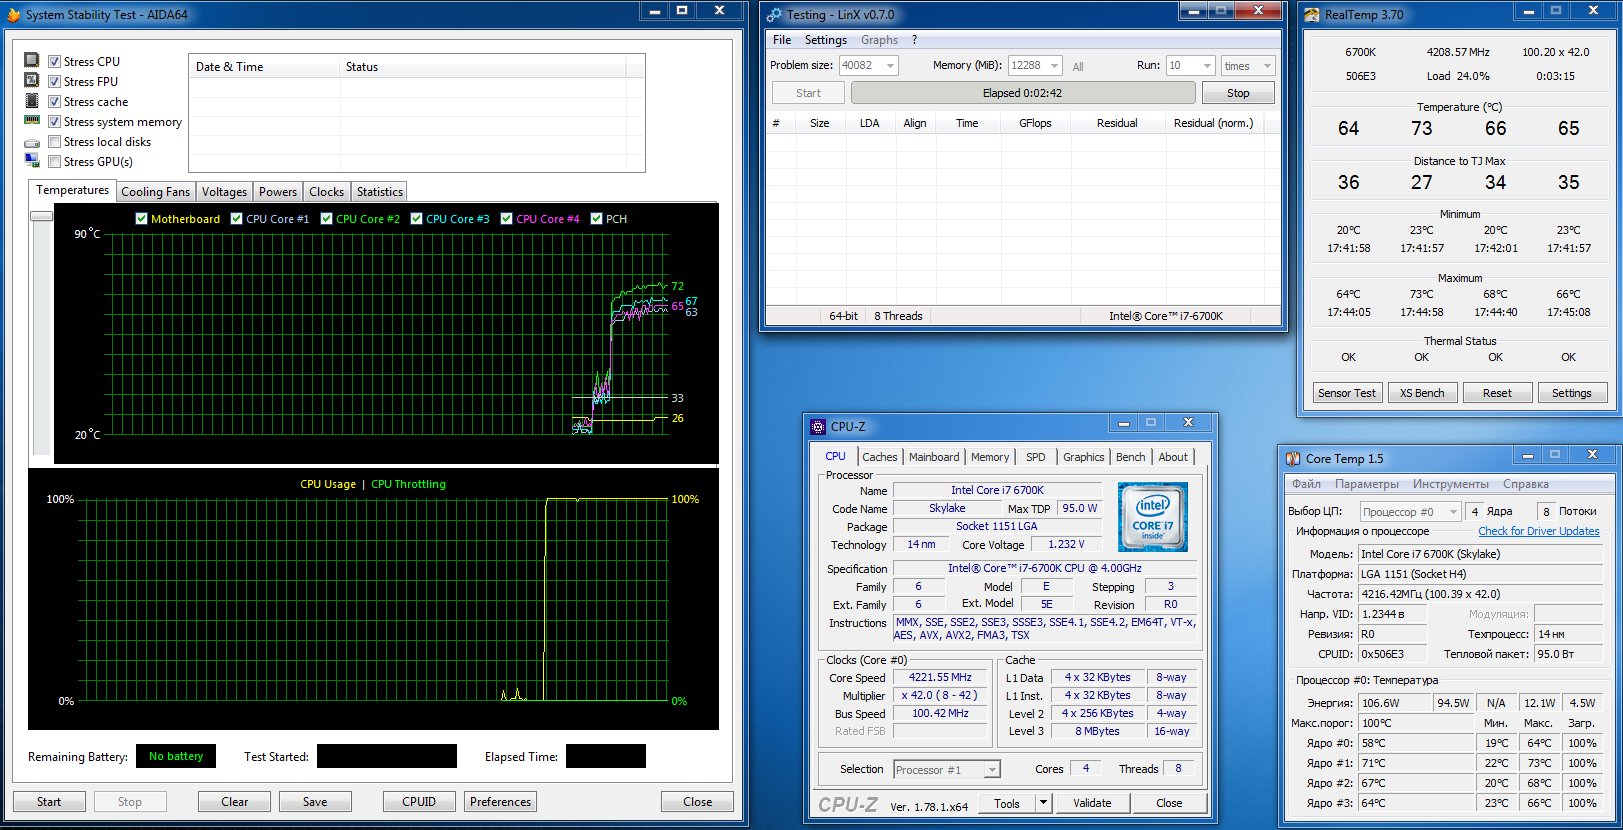Click the Intel Core i7 logo in CPU-Z
The height and width of the screenshot is (830, 1623).
[x=1152, y=517]
